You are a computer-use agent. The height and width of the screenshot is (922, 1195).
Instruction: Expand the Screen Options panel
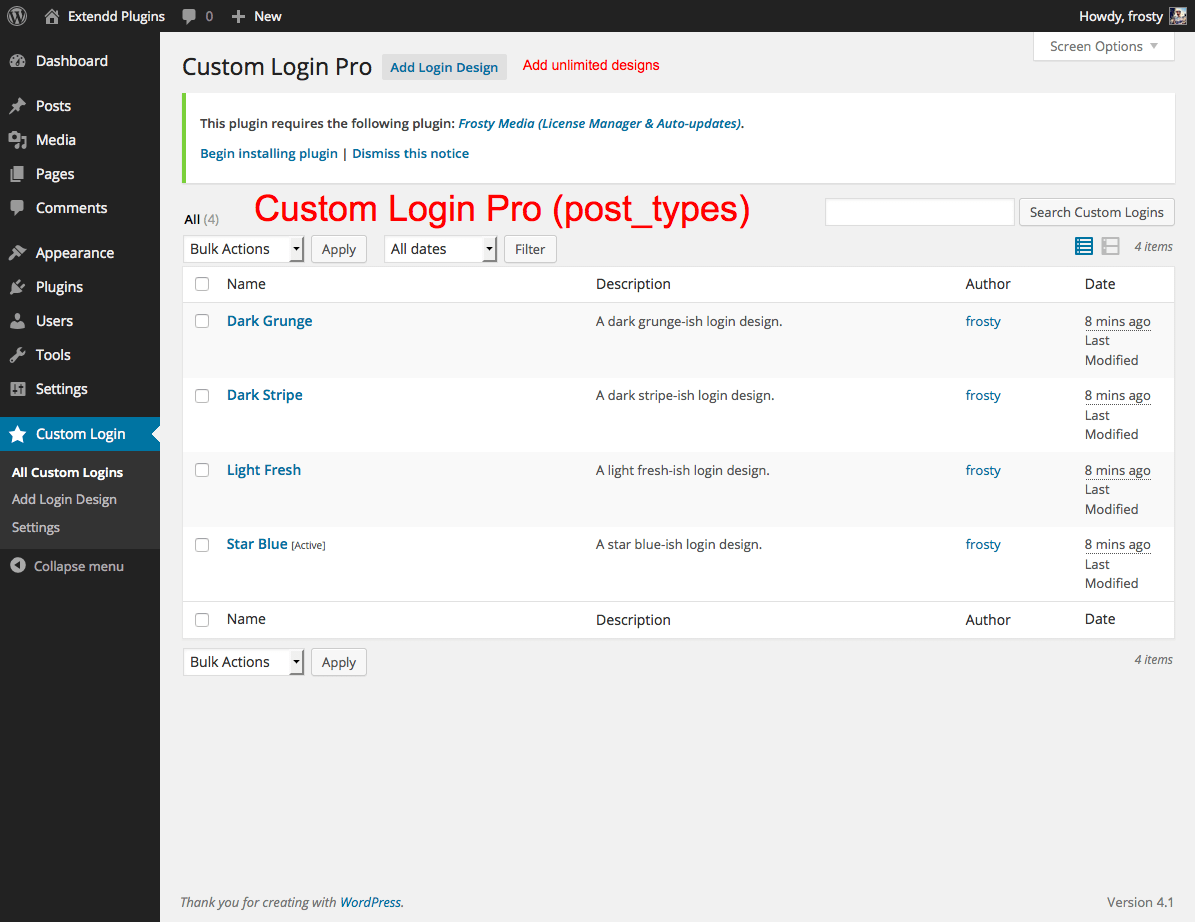coord(1104,46)
